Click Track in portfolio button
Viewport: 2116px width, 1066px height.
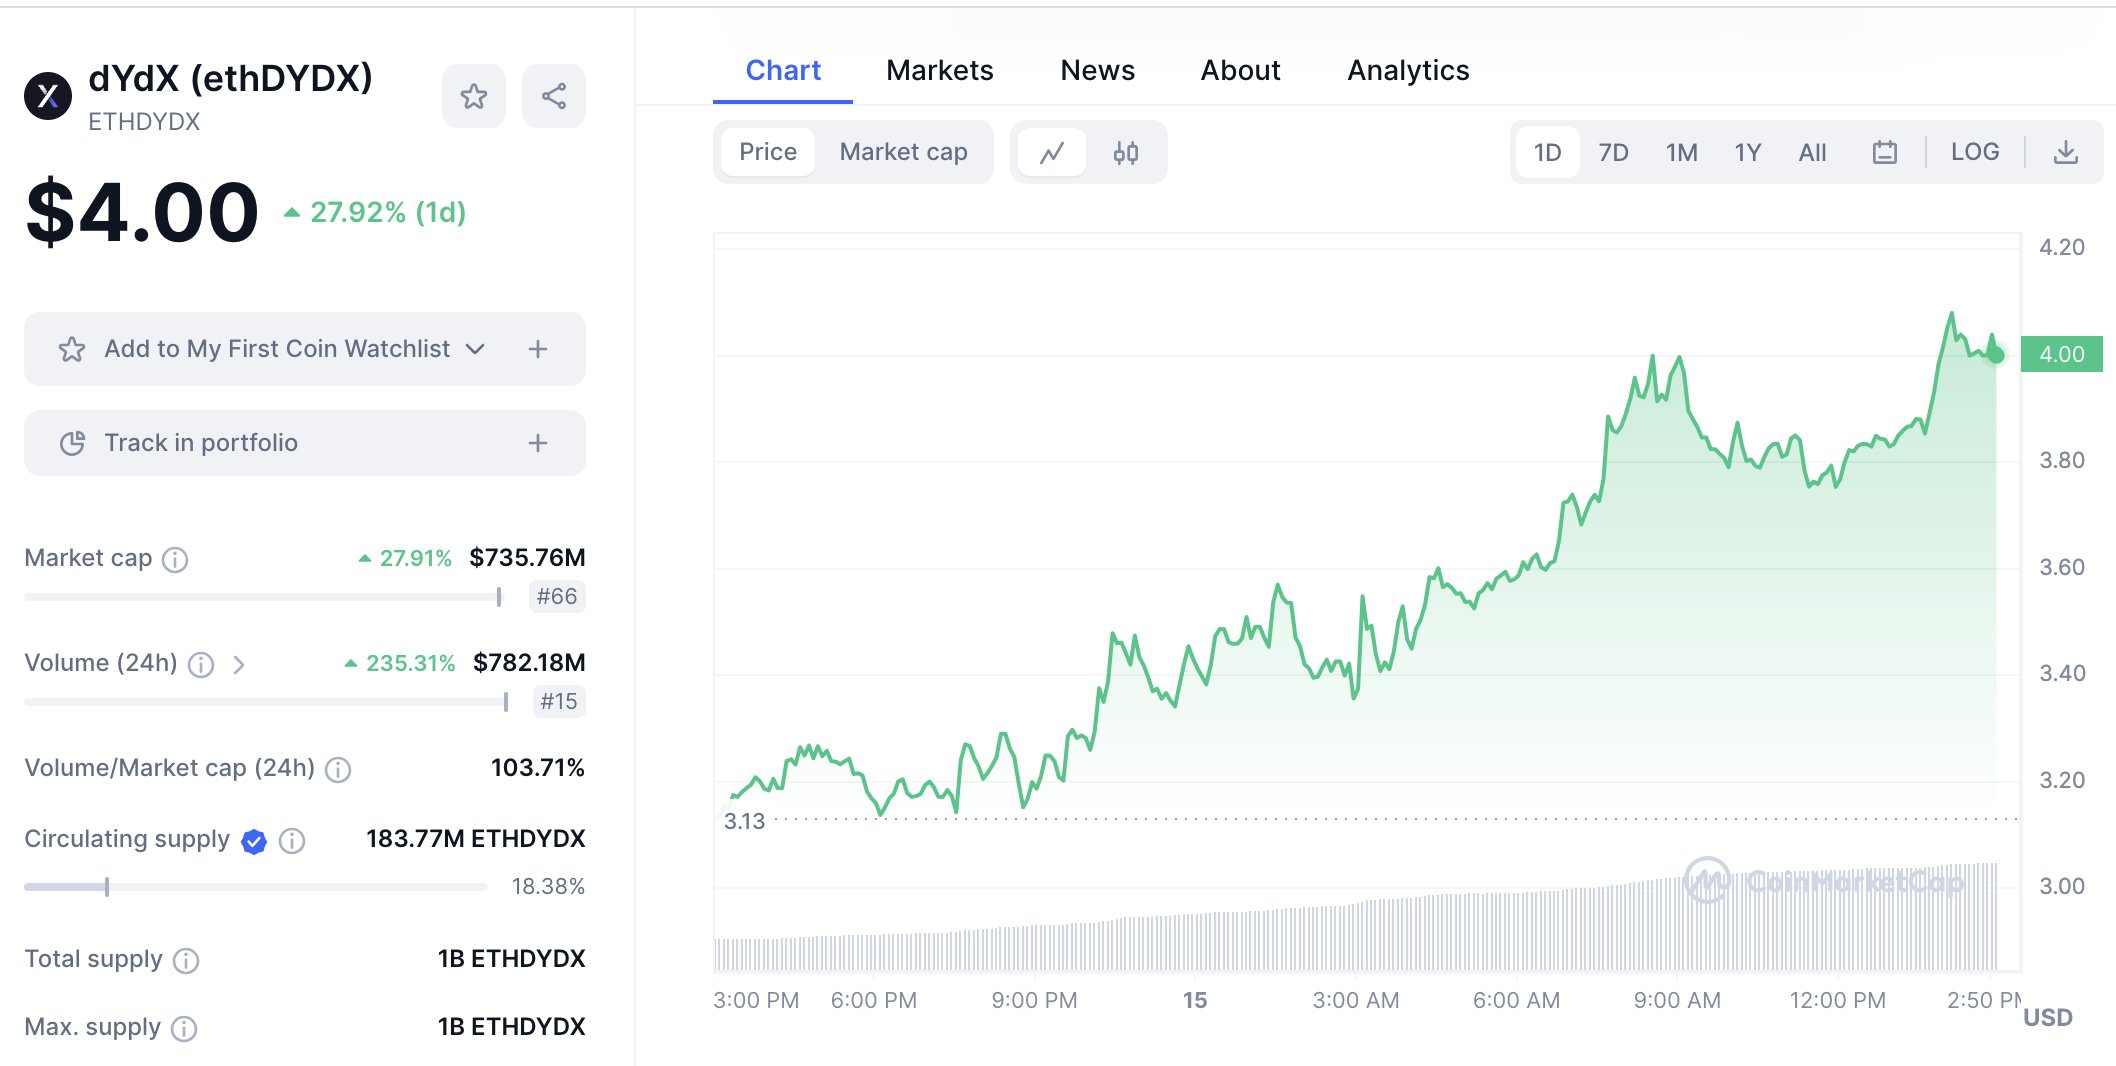pyautogui.click(x=305, y=443)
